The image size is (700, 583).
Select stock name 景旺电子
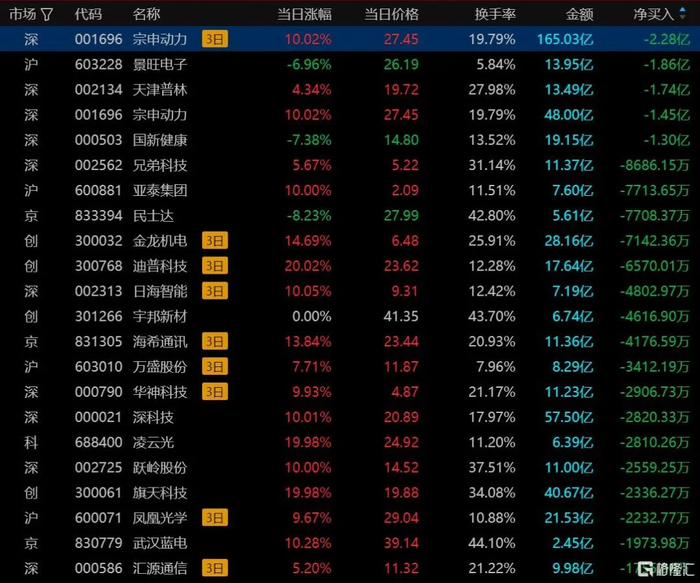pos(160,64)
